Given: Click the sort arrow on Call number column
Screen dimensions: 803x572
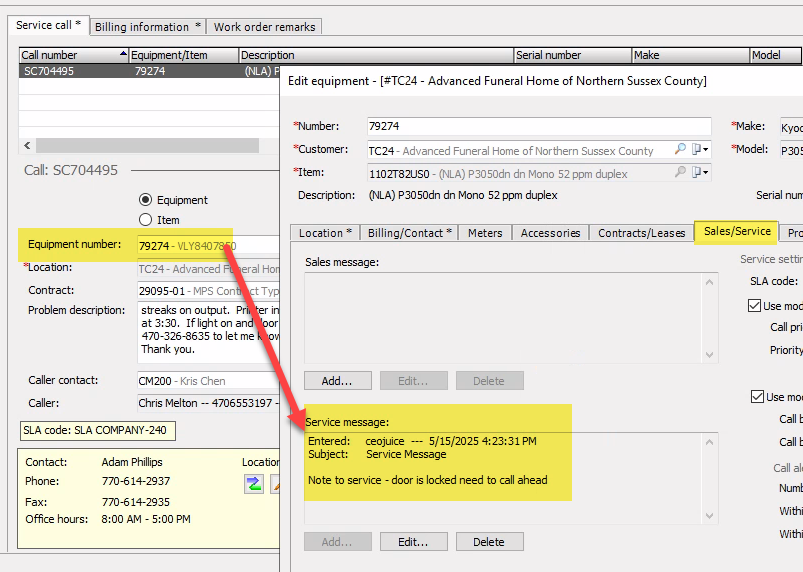Looking at the screenshot, I should (123, 54).
